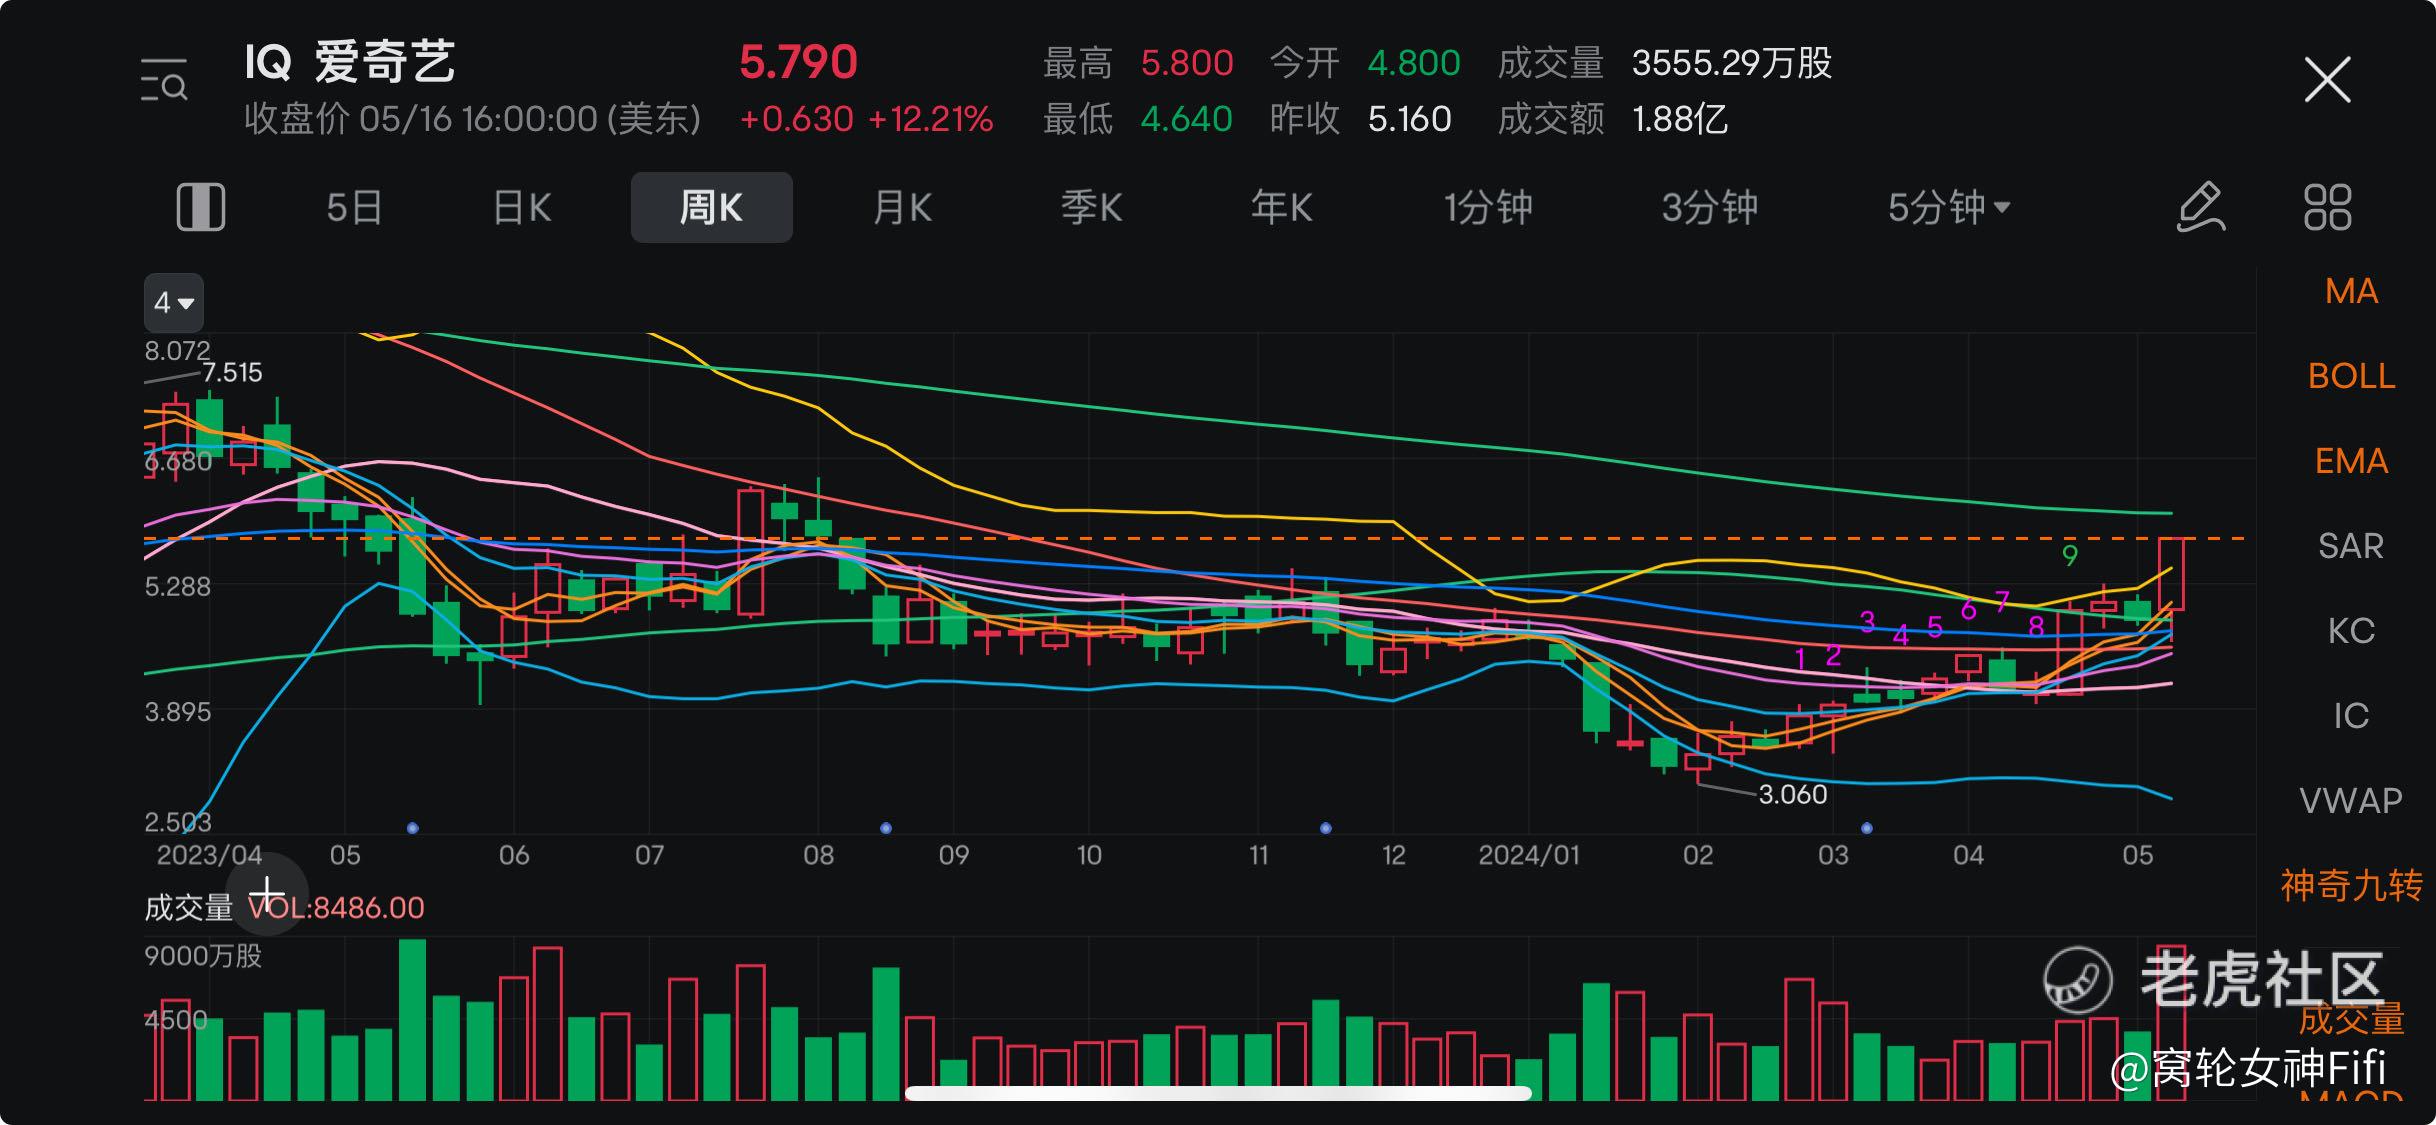
Task: Click the latest red weekly candlestick
Action: point(2171,575)
